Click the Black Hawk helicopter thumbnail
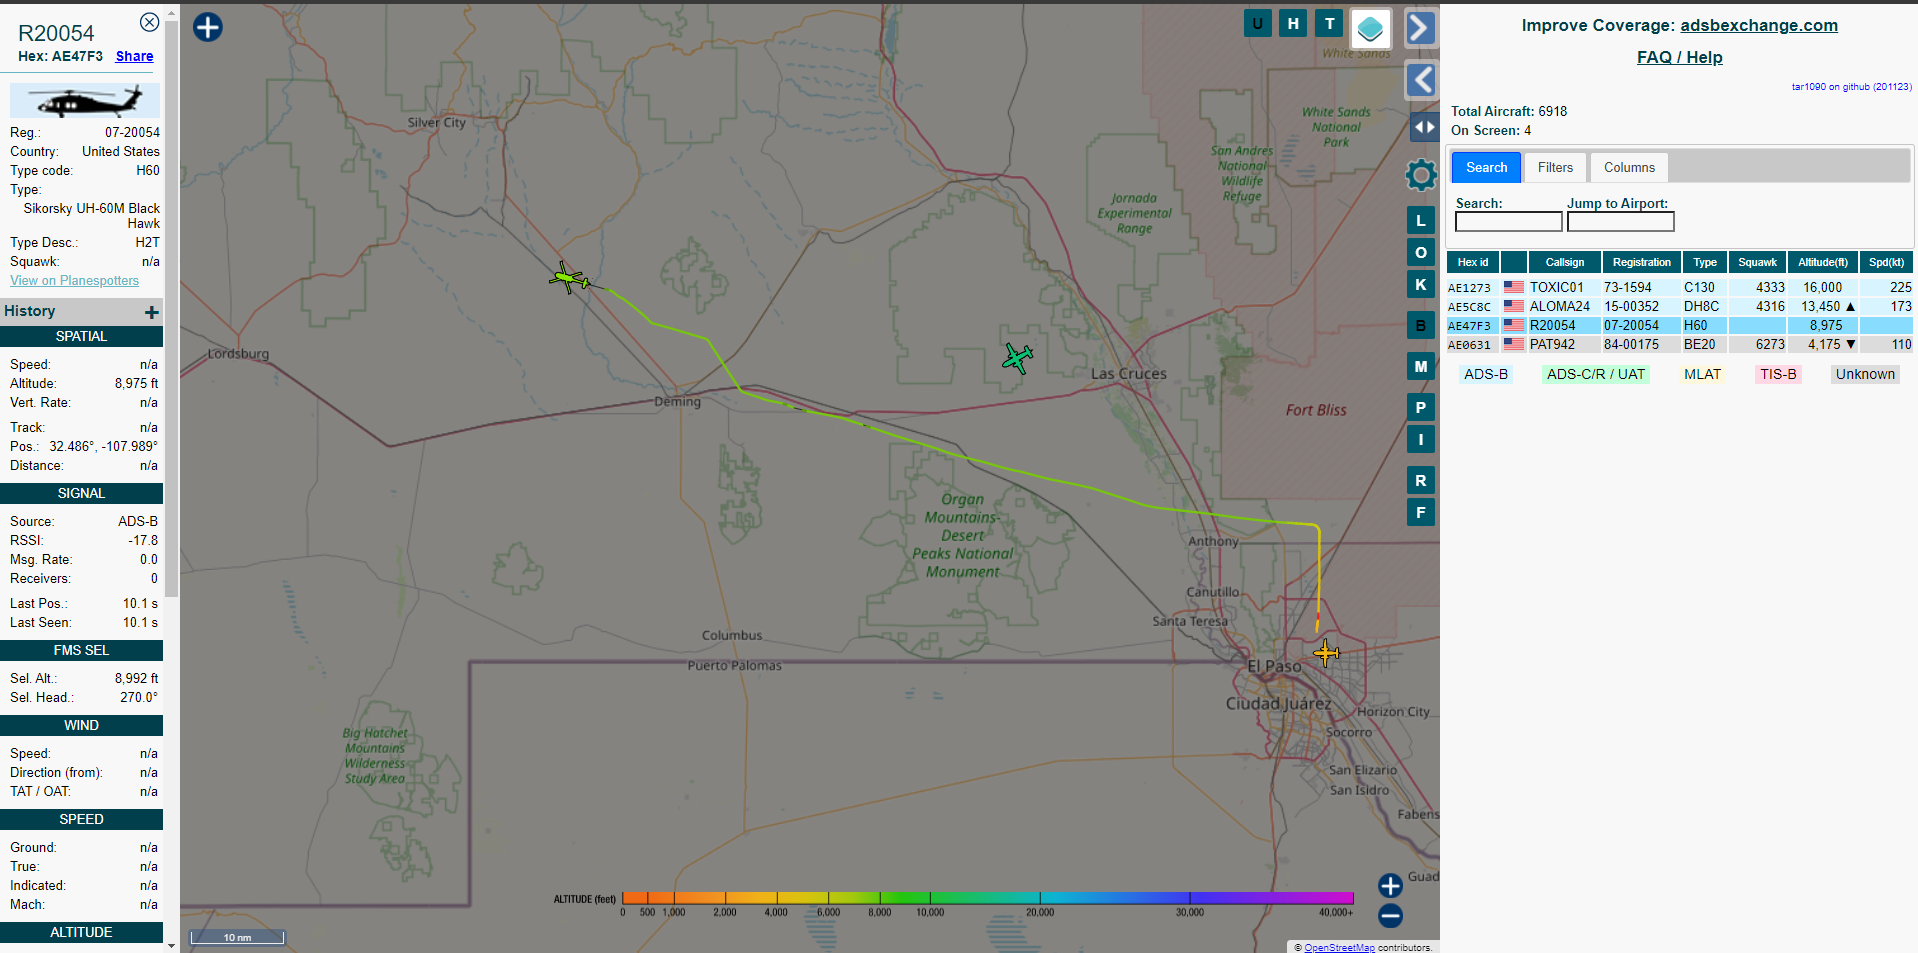This screenshot has height=953, width=1918. 85,101
